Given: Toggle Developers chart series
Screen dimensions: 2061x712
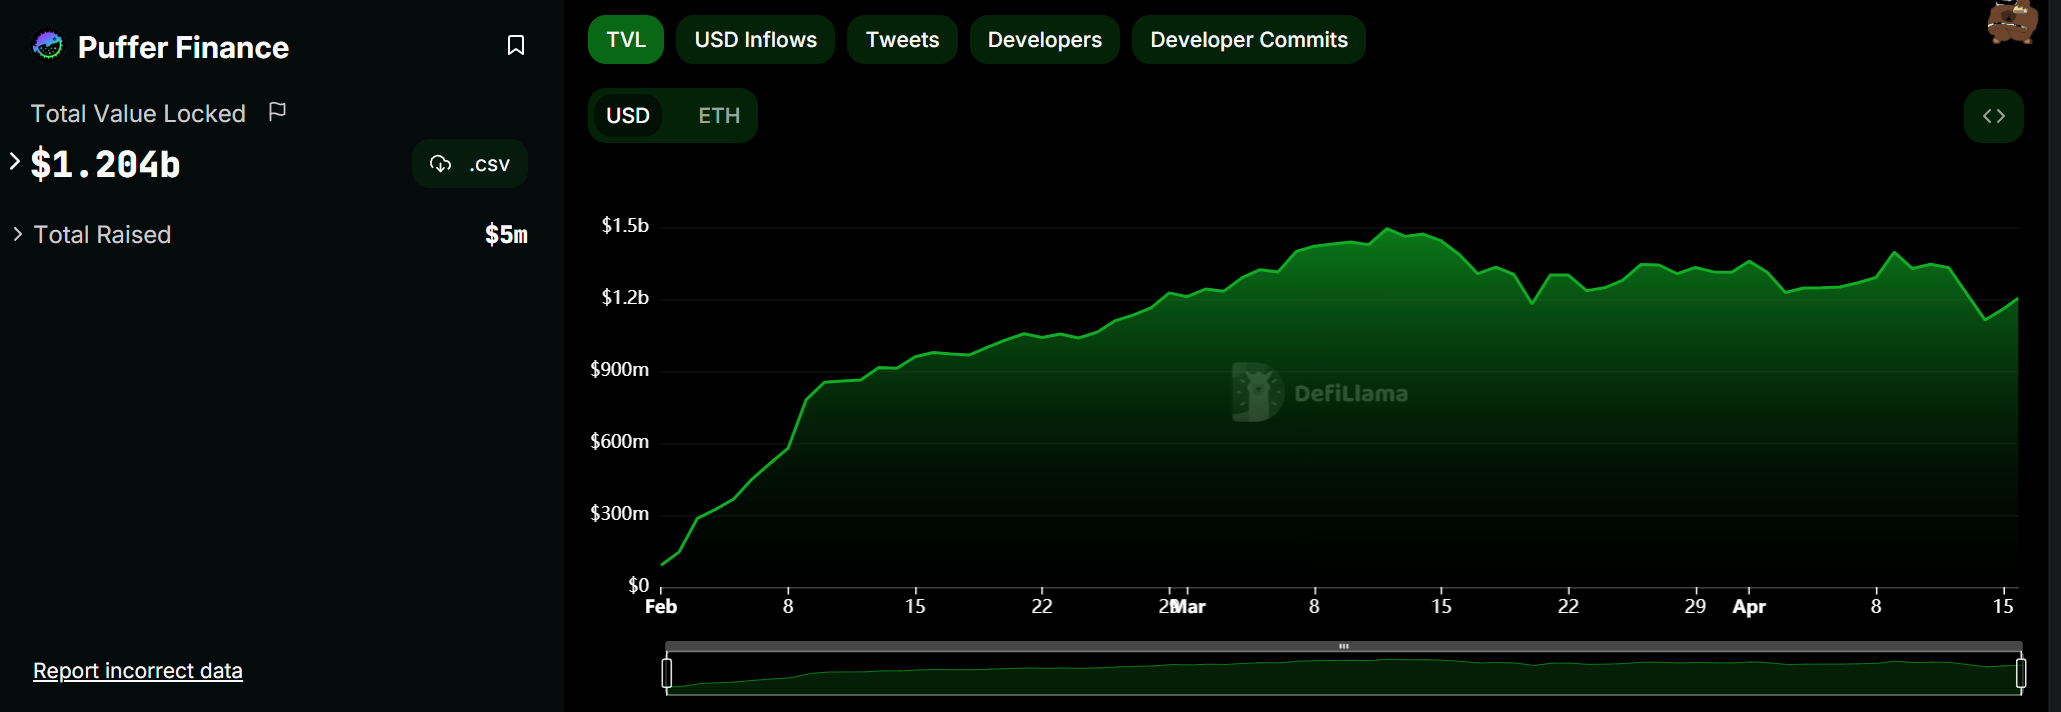Looking at the screenshot, I should (x=1044, y=40).
